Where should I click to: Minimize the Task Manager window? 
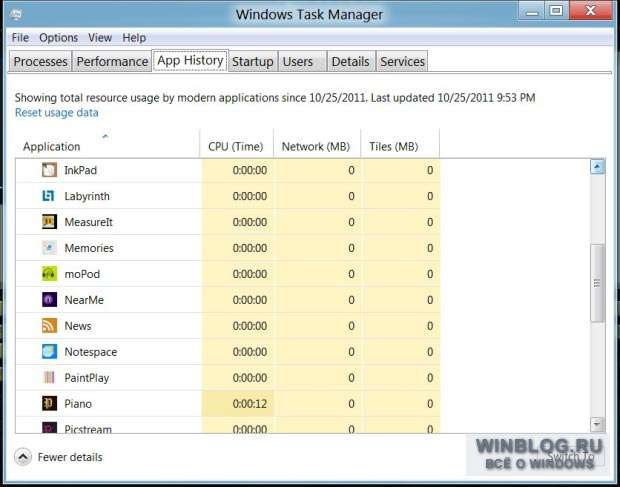pyautogui.click(x=531, y=11)
